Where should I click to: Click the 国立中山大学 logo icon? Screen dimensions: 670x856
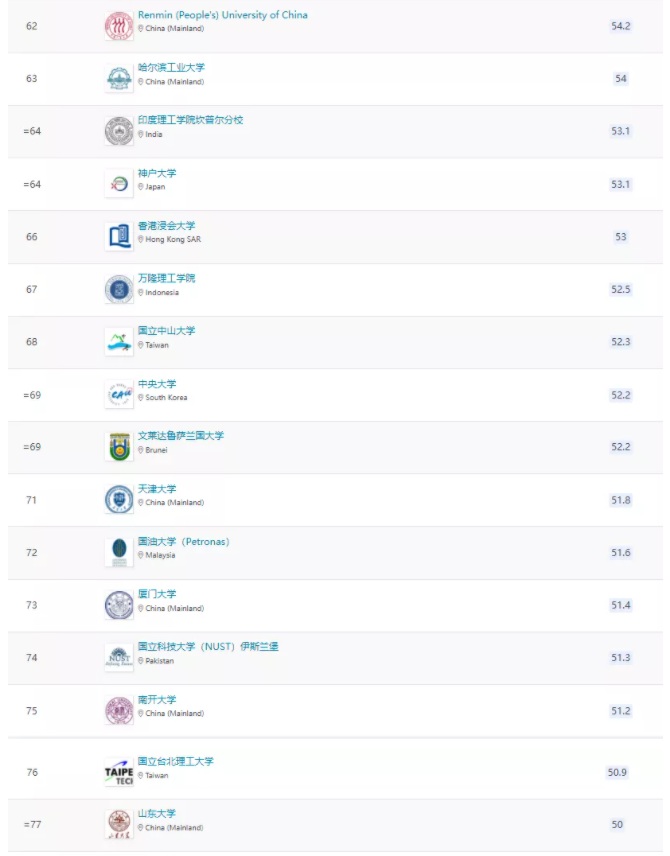tap(119, 342)
